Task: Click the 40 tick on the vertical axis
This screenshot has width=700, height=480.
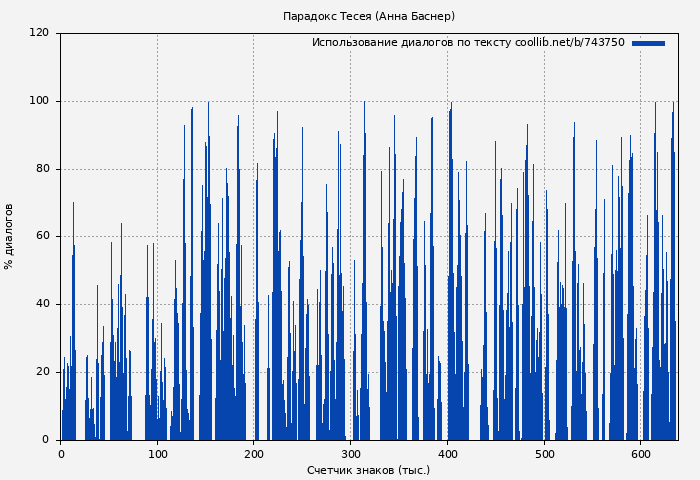Action: 42,304
